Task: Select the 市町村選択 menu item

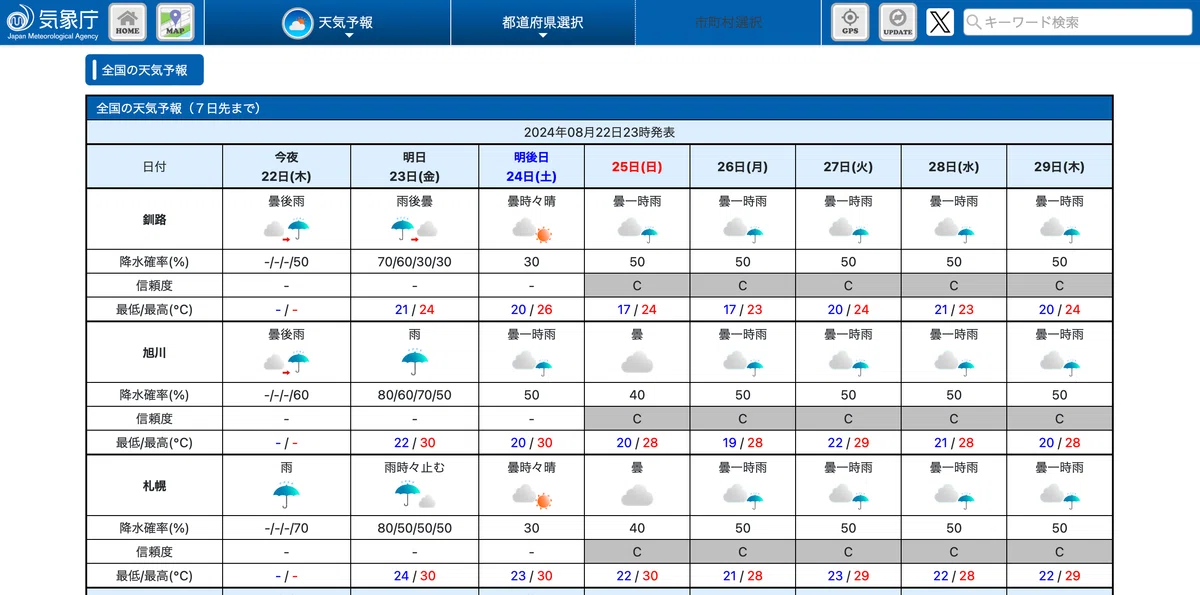Action: tap(728, 22)
